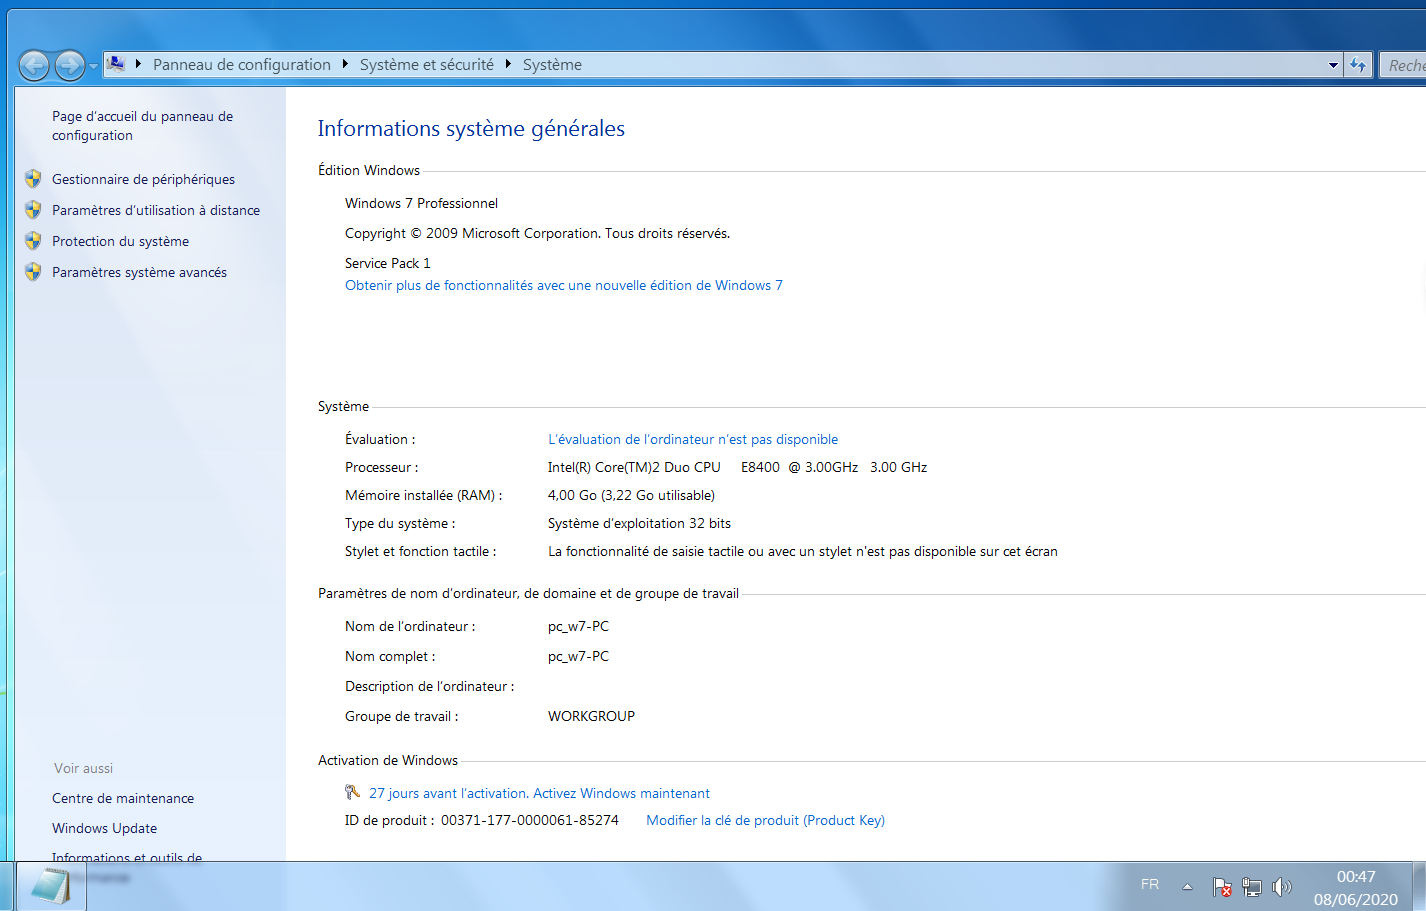
Task: Go back with the Back arrow button
Action: tap(34, 66)
